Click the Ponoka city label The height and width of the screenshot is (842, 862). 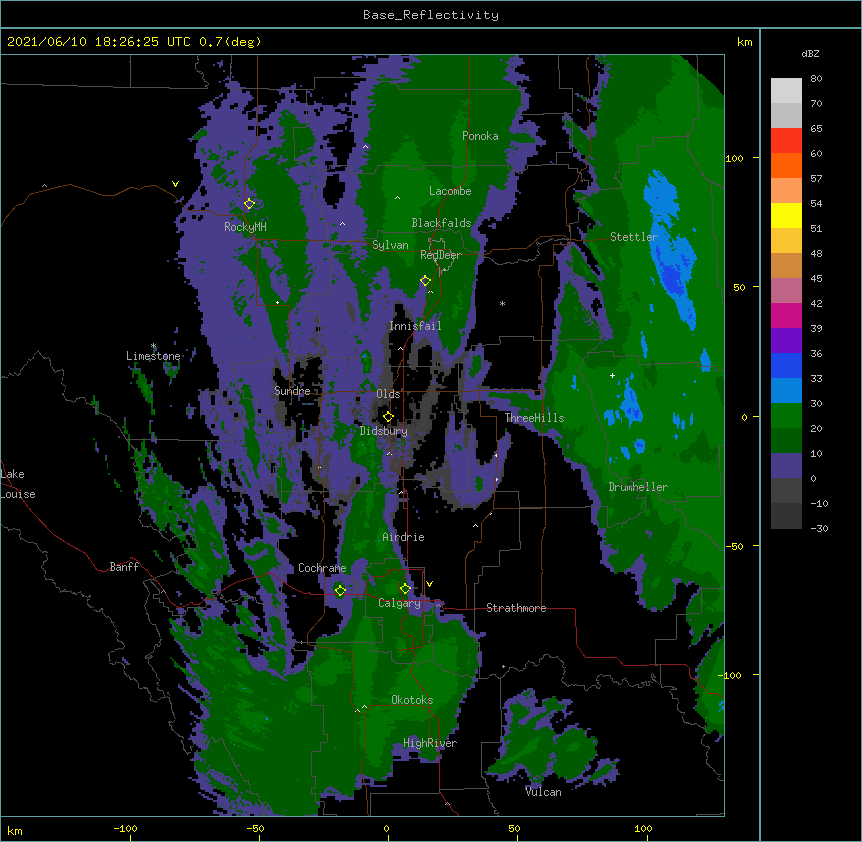tap(480, 136)
